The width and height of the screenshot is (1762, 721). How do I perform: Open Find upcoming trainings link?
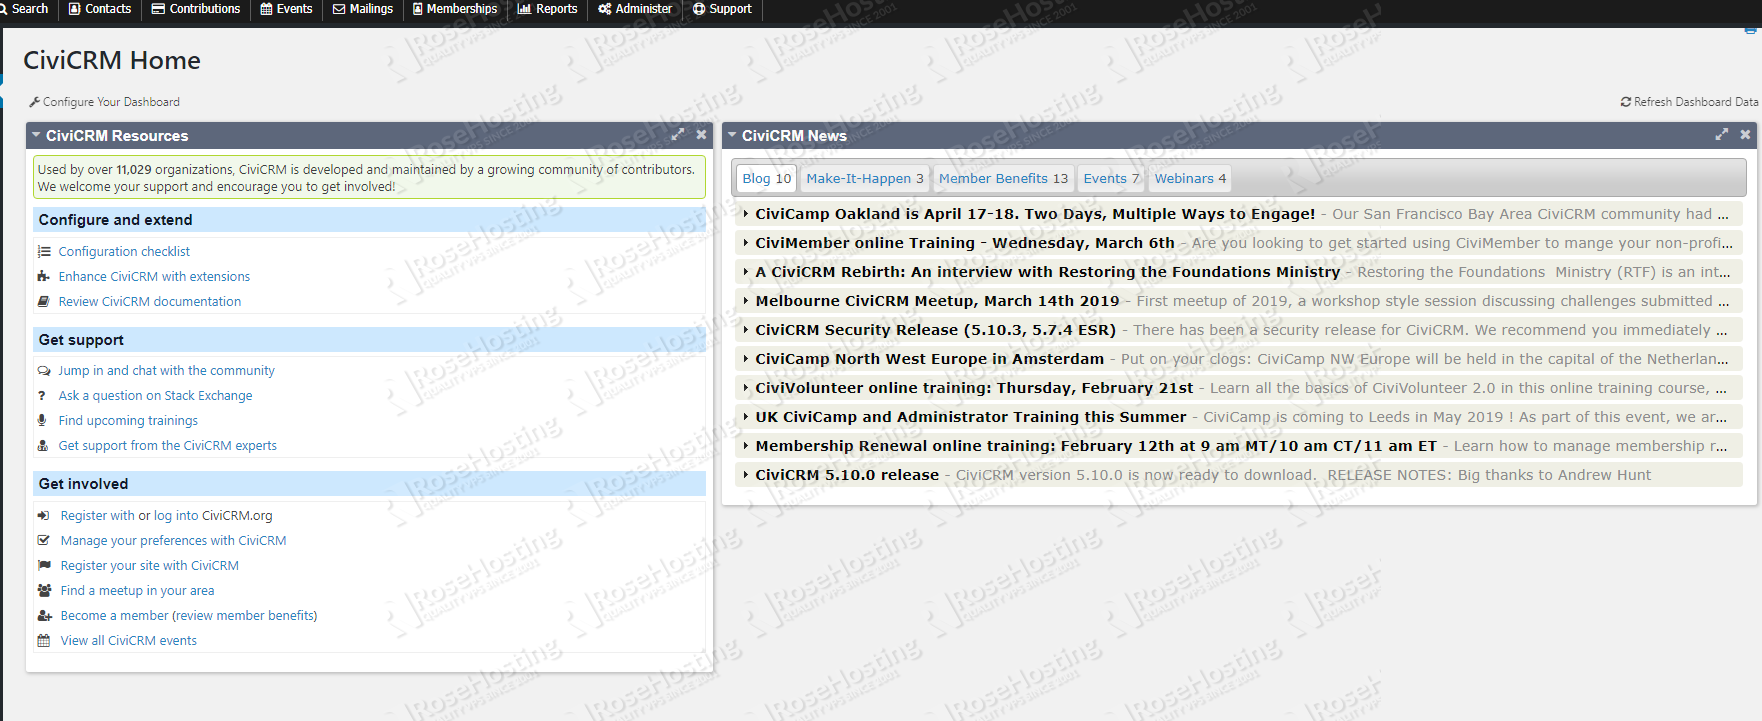(x=128, y=421)
